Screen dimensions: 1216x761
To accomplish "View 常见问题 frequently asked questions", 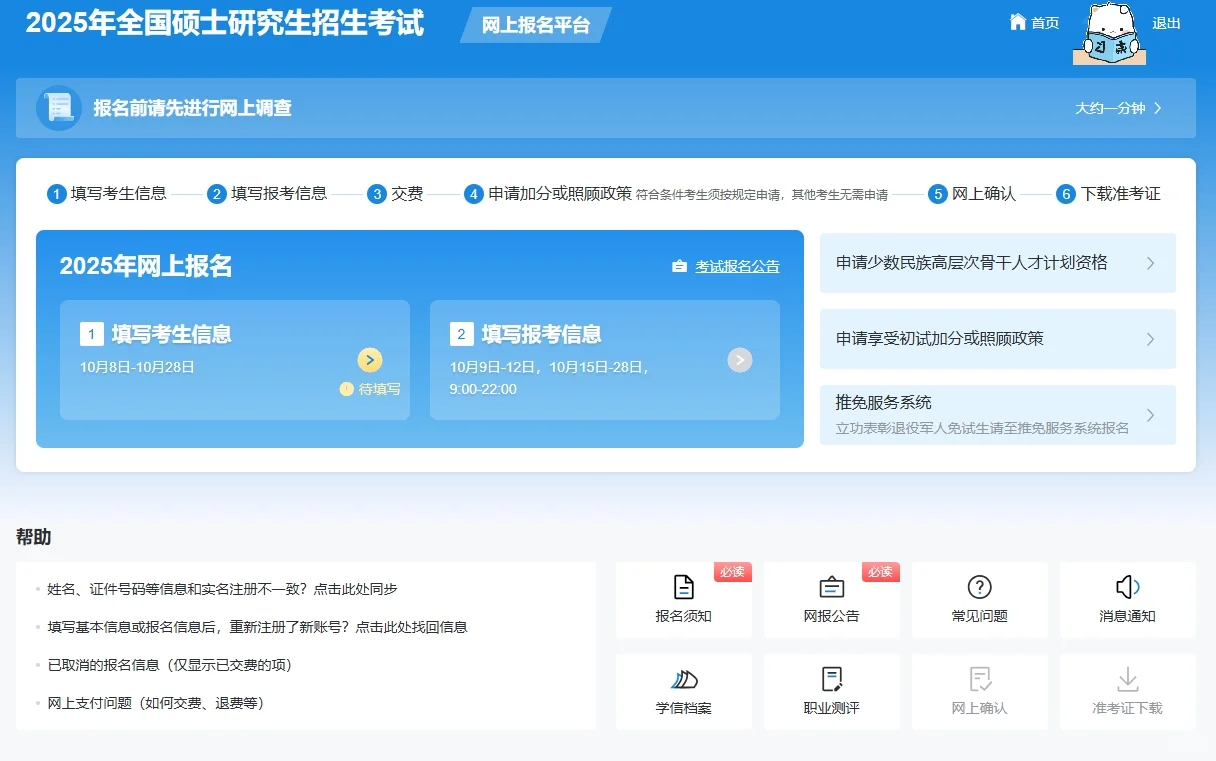I will coord(980,600).
